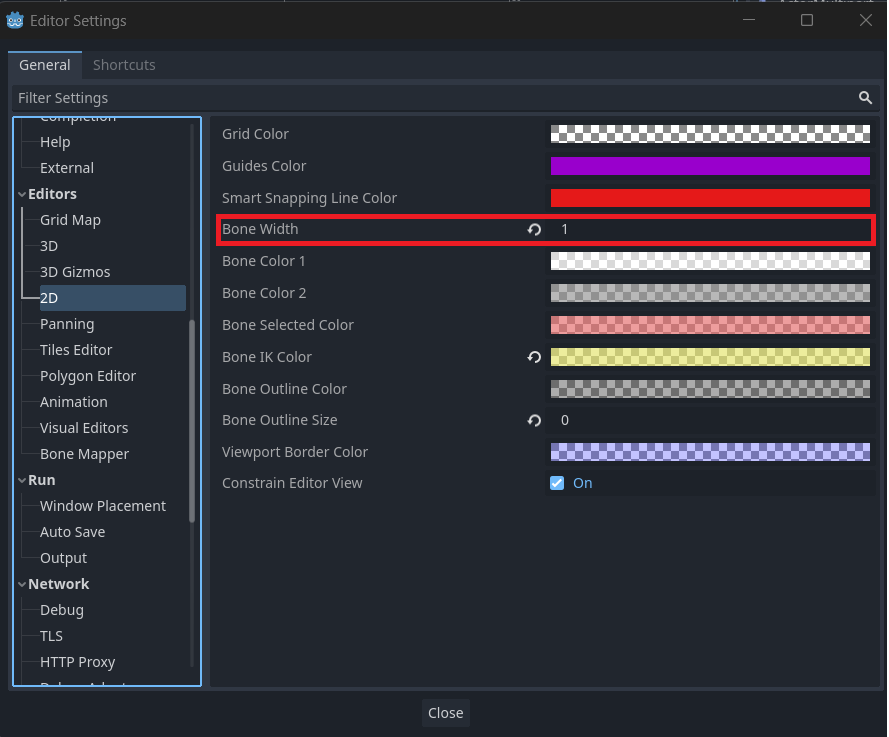Open the Viewport Border Color picker

(x=710, y=451)
